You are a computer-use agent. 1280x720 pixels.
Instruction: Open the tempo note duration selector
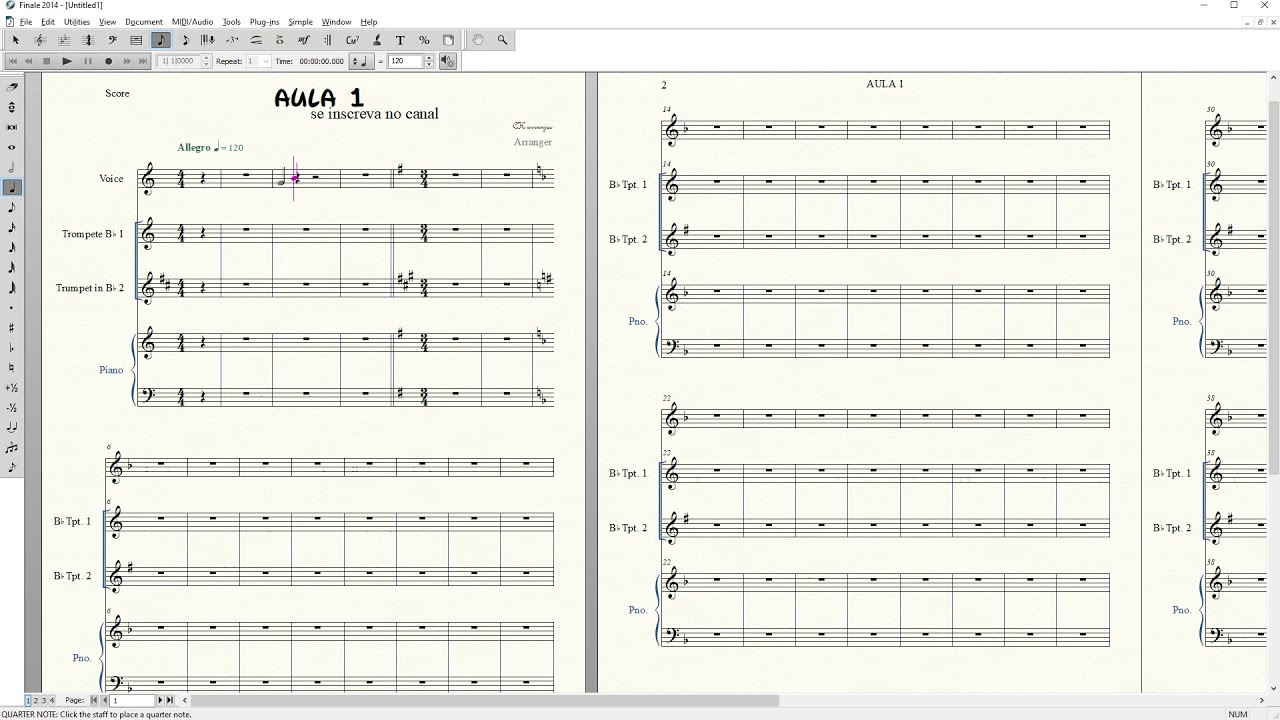tap(363, 61)
